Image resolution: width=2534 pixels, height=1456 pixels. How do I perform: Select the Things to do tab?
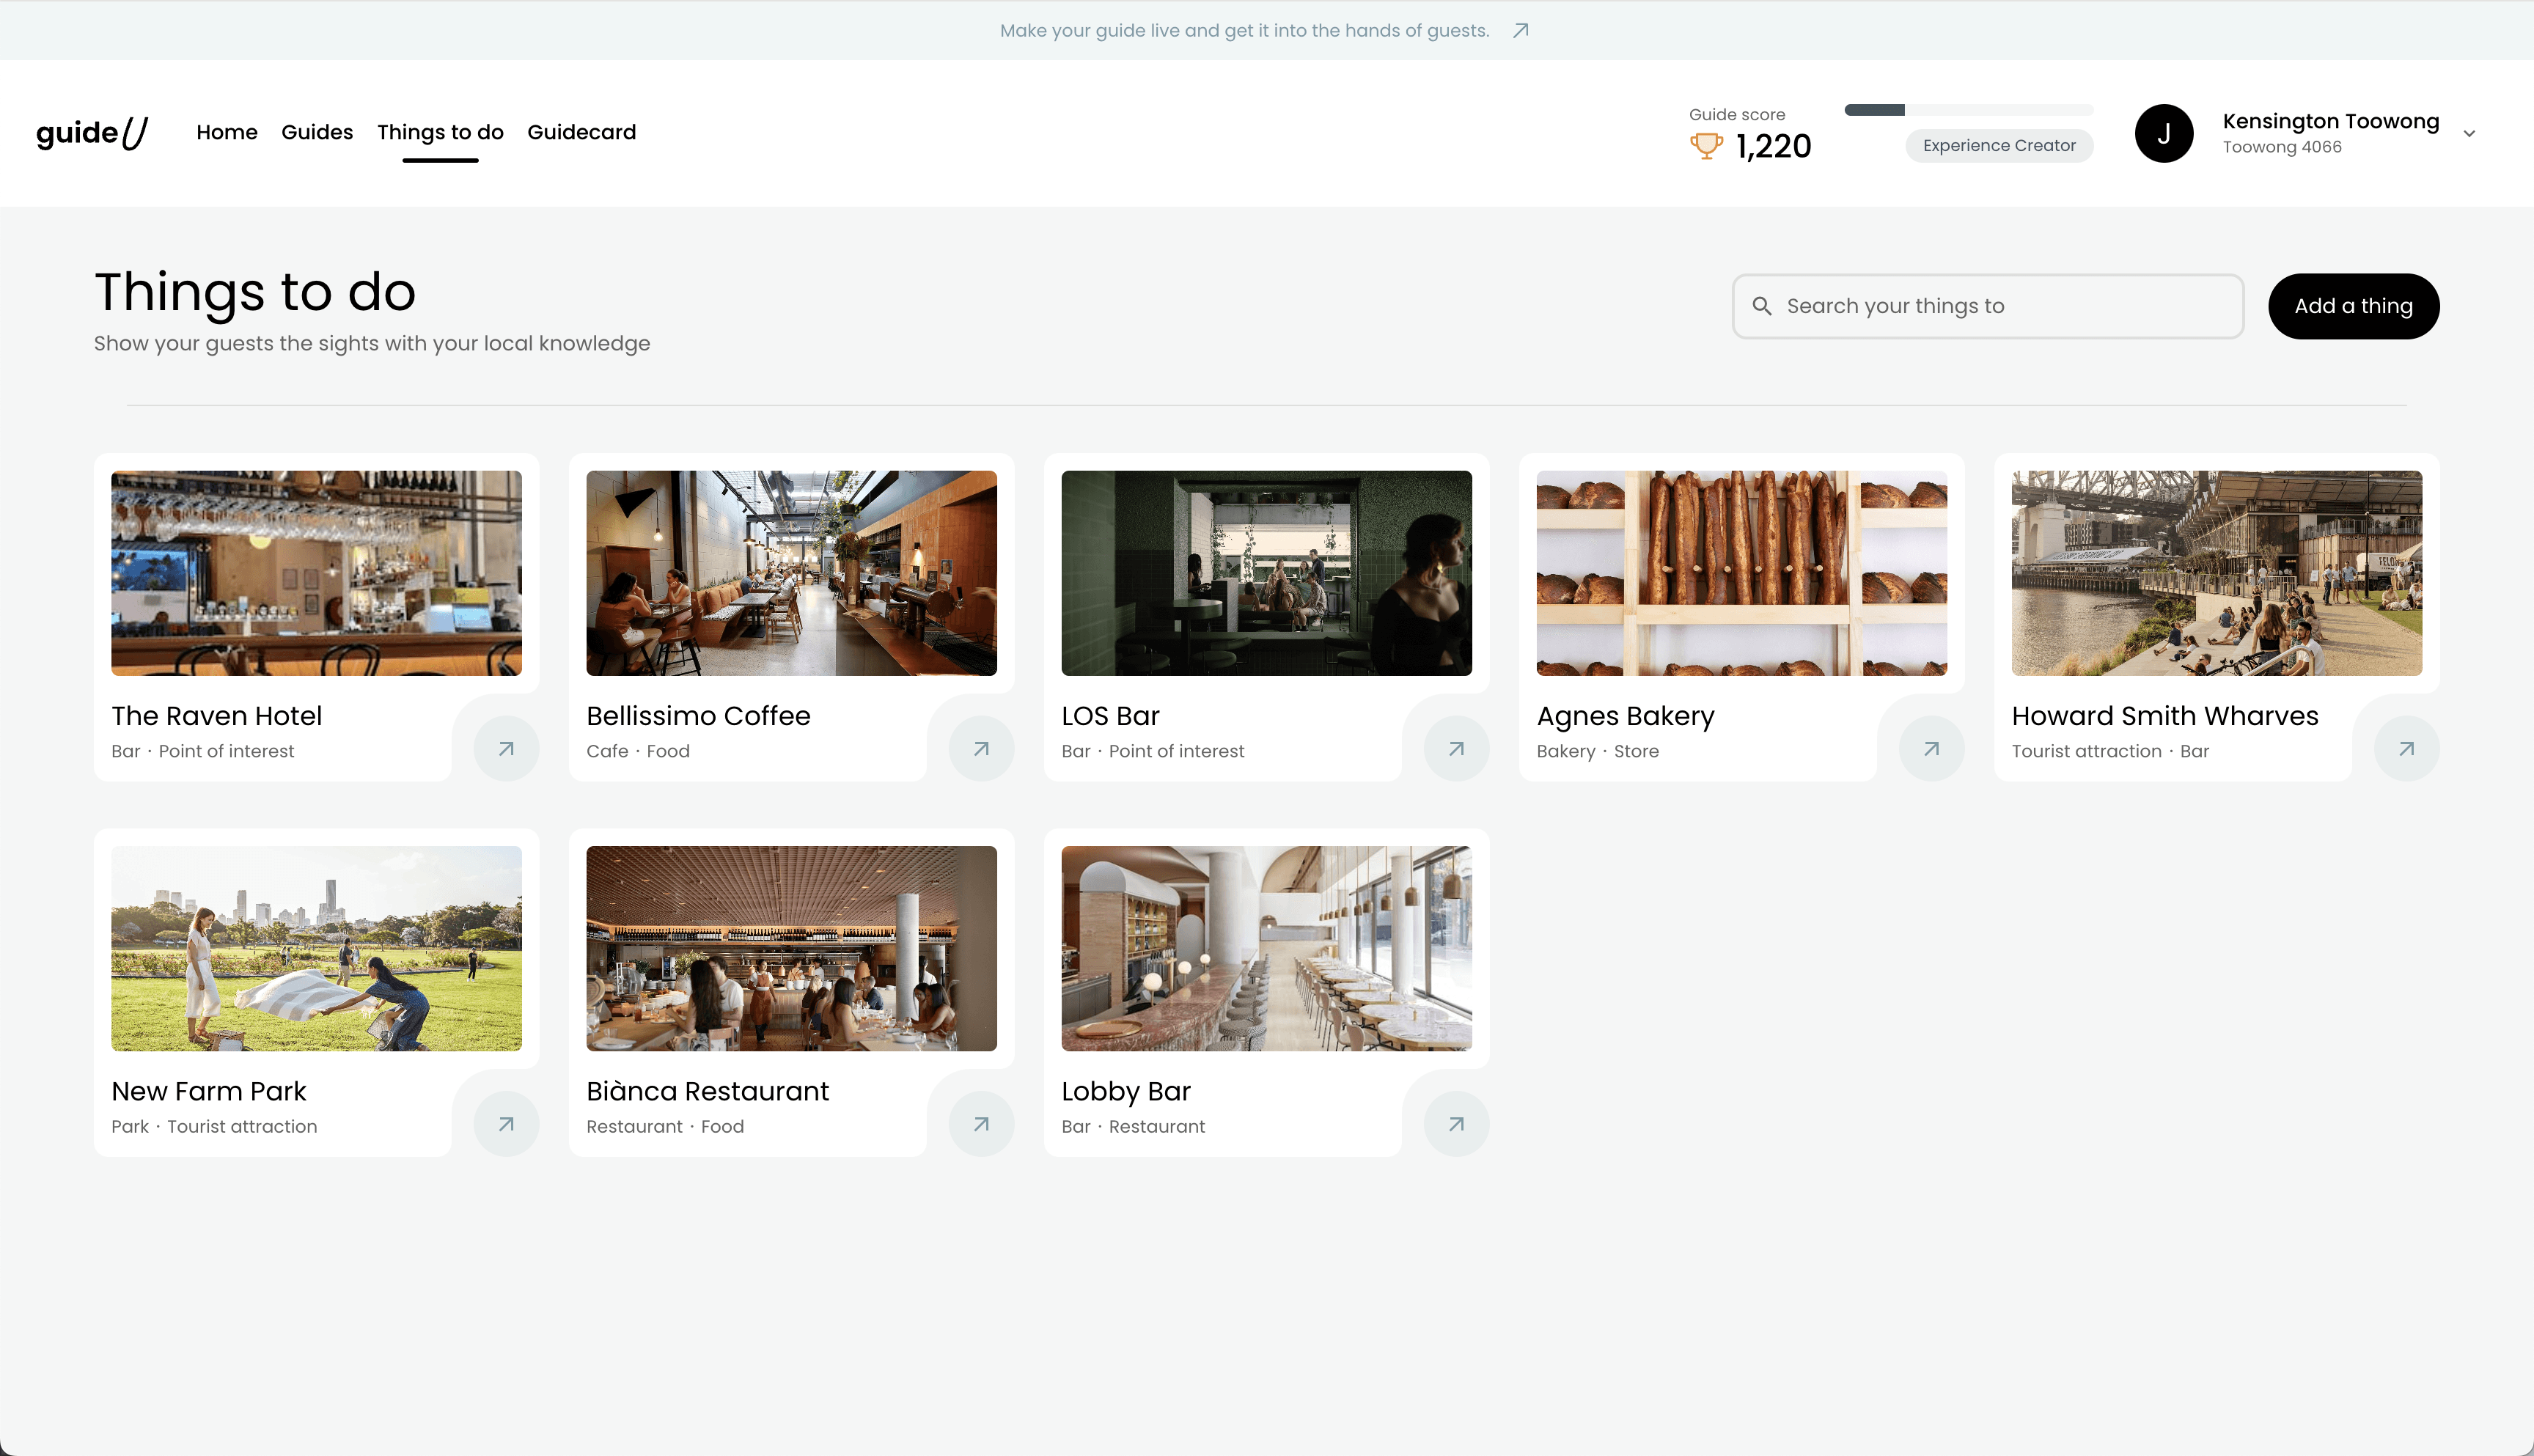(440, 132)
